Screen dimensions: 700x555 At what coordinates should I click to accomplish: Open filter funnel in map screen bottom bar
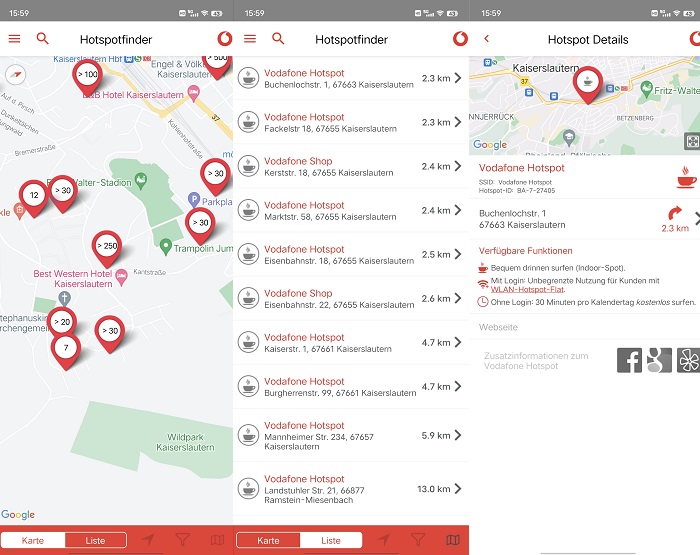182,540
